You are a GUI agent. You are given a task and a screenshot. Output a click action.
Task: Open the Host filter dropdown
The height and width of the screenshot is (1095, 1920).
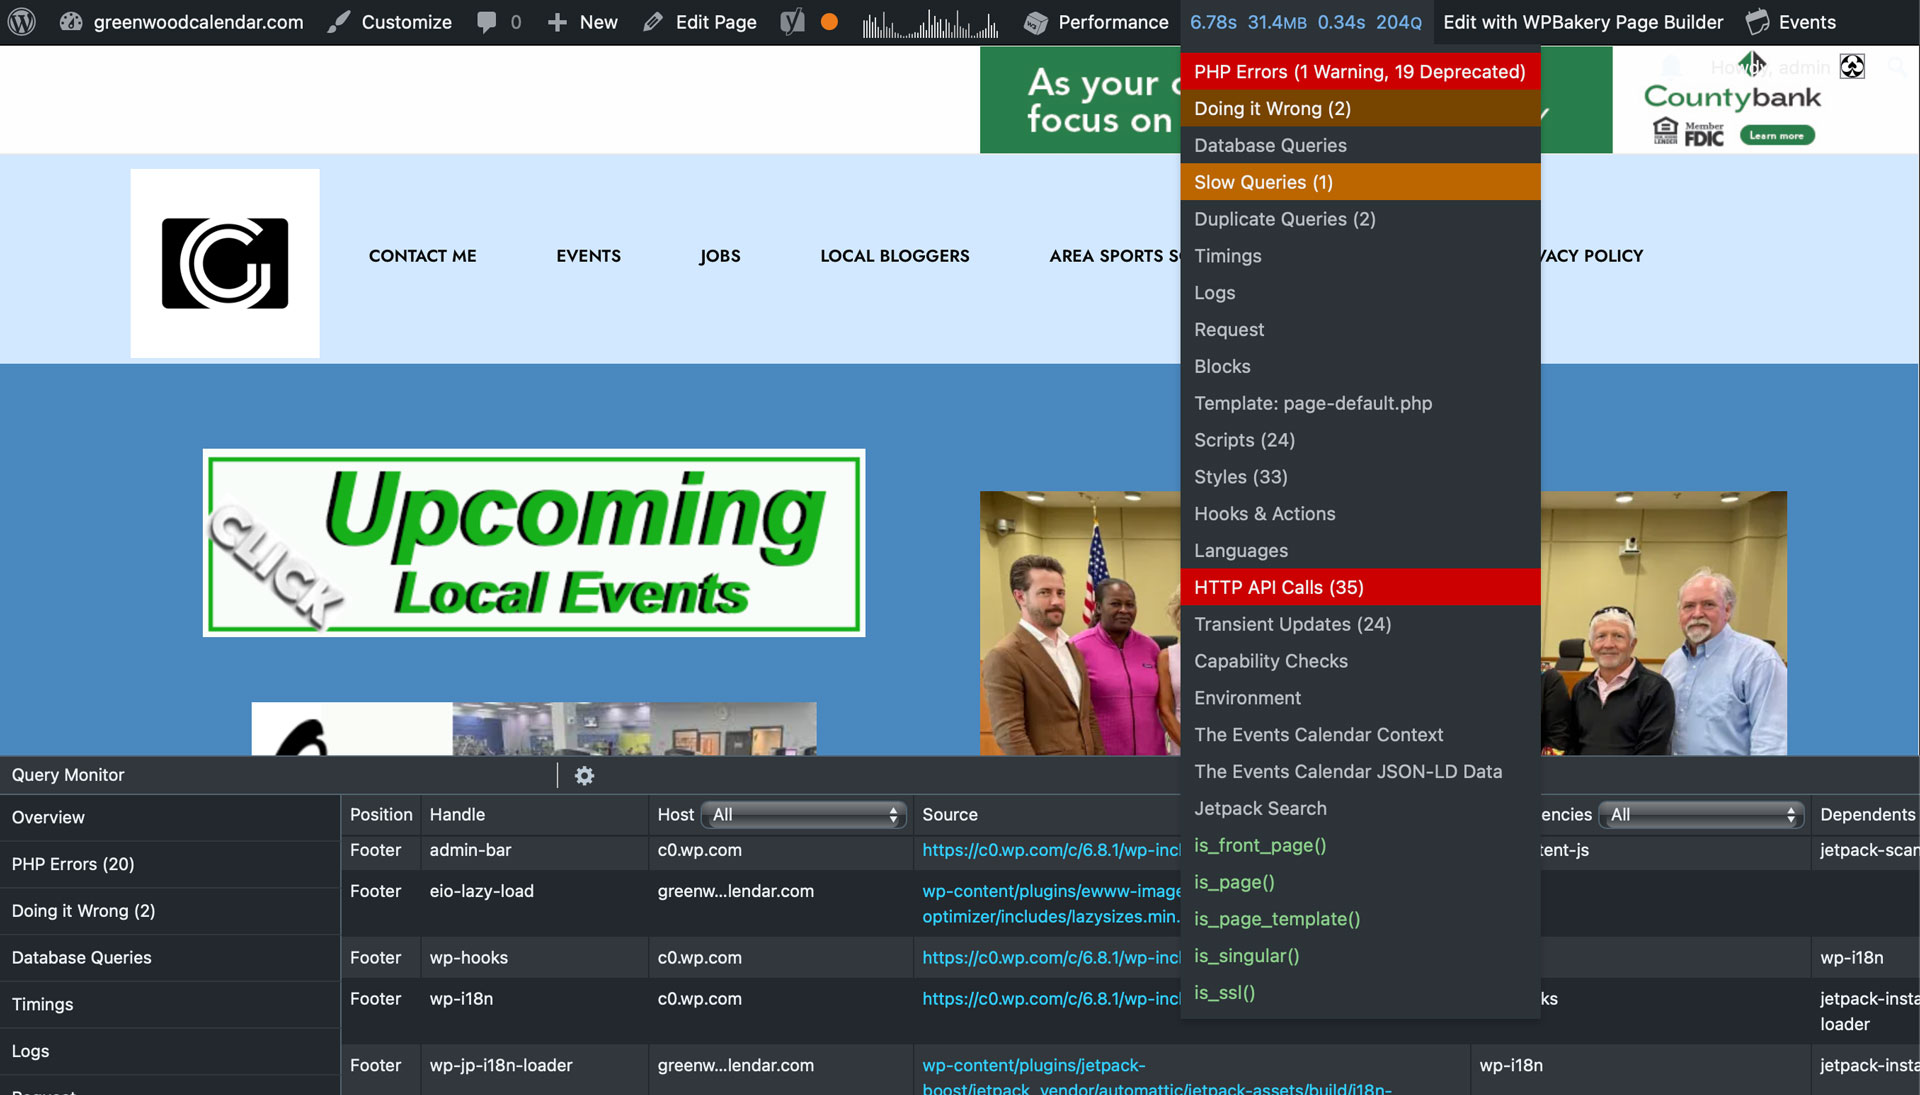click(x=804, y=815)
